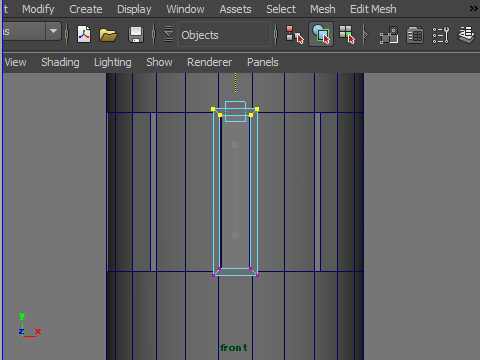Open the Display menu
This screenshot has width=480, height=360.
point(134,9)
